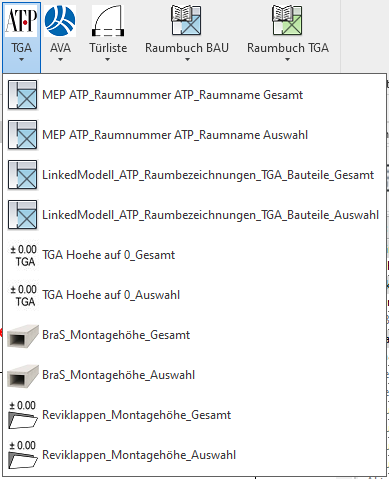Click the Raumbuch BAU label
Viewport: 389px width, 479px height.
coord(187,48)
